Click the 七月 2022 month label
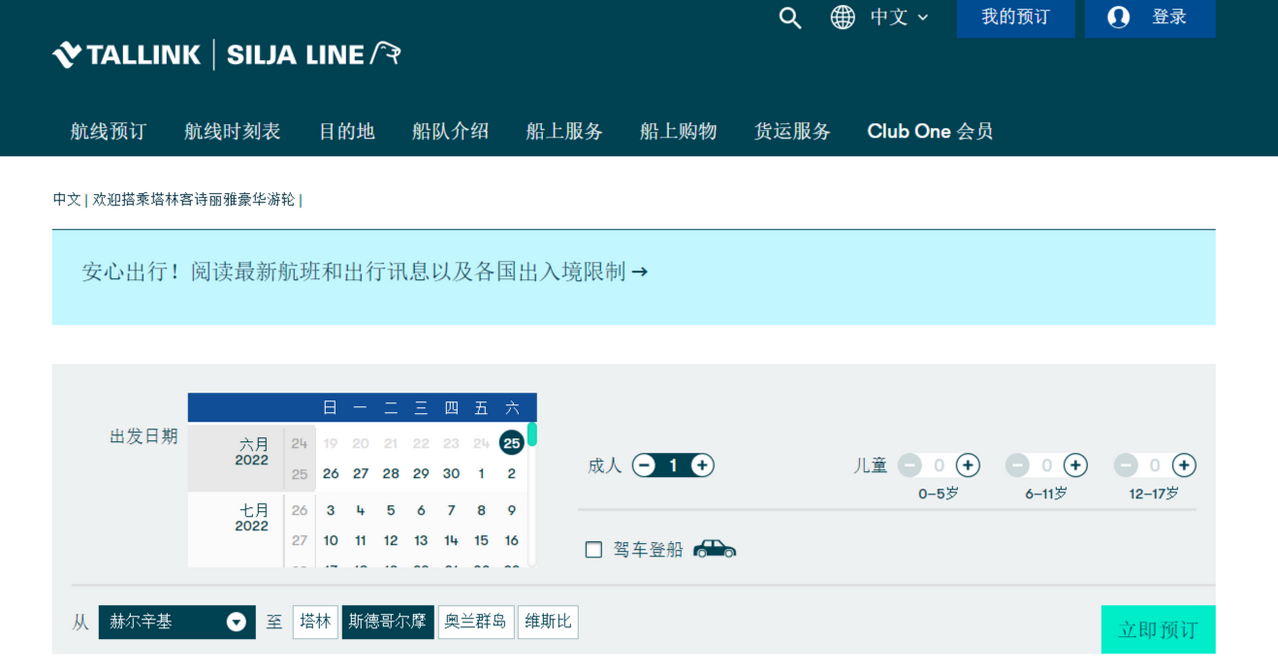 253,518
